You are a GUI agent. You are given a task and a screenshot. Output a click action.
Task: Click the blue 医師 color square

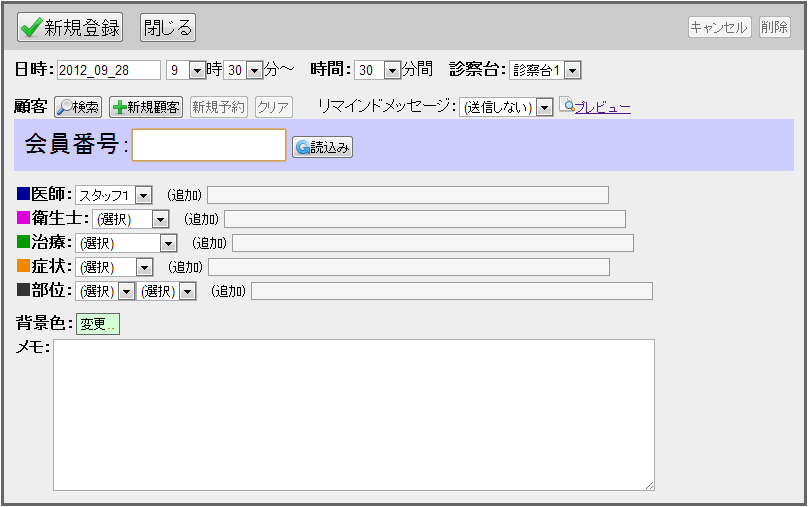[23, 194]
